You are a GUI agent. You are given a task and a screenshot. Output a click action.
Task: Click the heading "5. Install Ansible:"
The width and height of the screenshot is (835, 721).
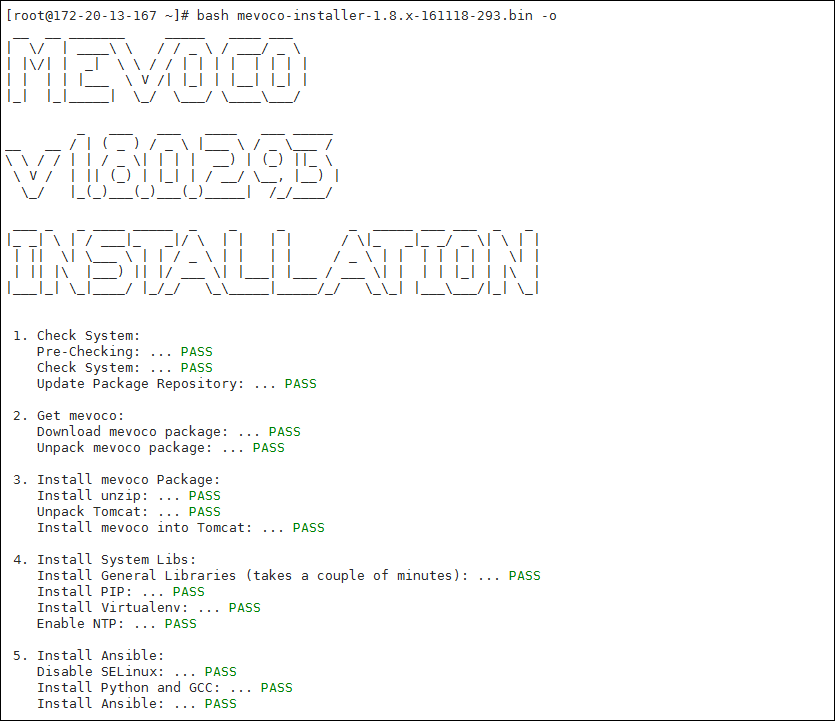(89, 655)
